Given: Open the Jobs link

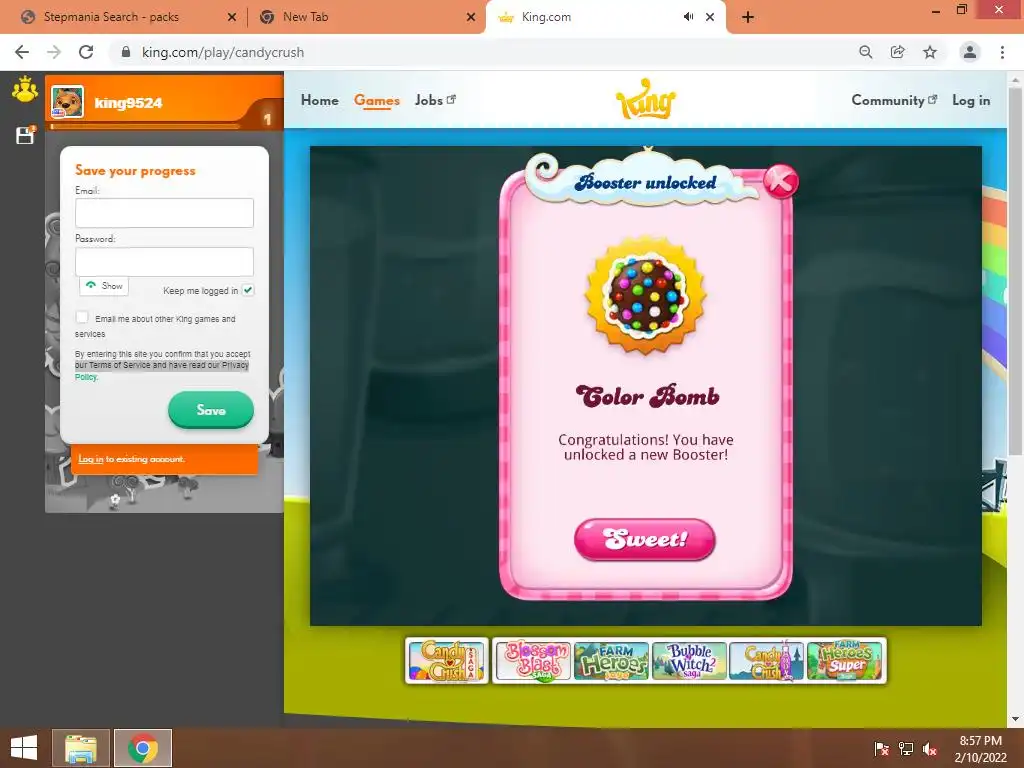Looking at the screenshot, I should 435,100.
